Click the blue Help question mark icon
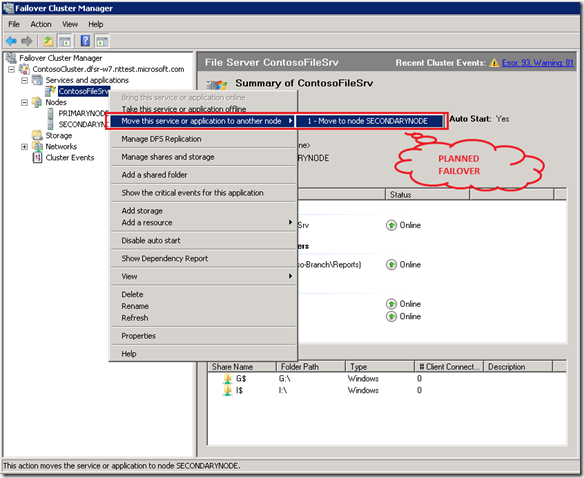The height and width of the screenshot is (478, 584). click(85, 41)
